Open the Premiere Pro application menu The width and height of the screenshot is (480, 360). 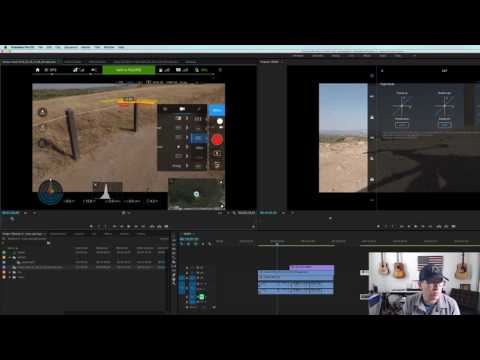23,47
